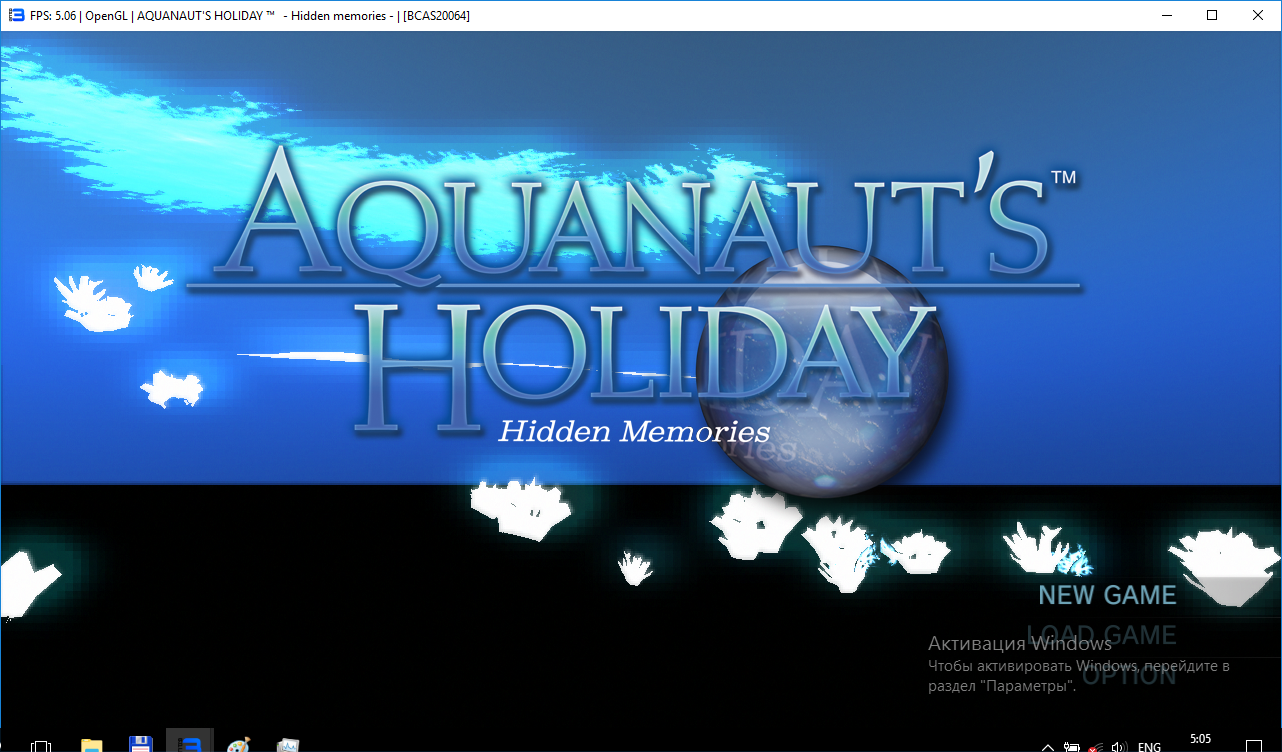Click the RPCS3 icon in the title bar

pyautogui.click(x=15, y=15)
